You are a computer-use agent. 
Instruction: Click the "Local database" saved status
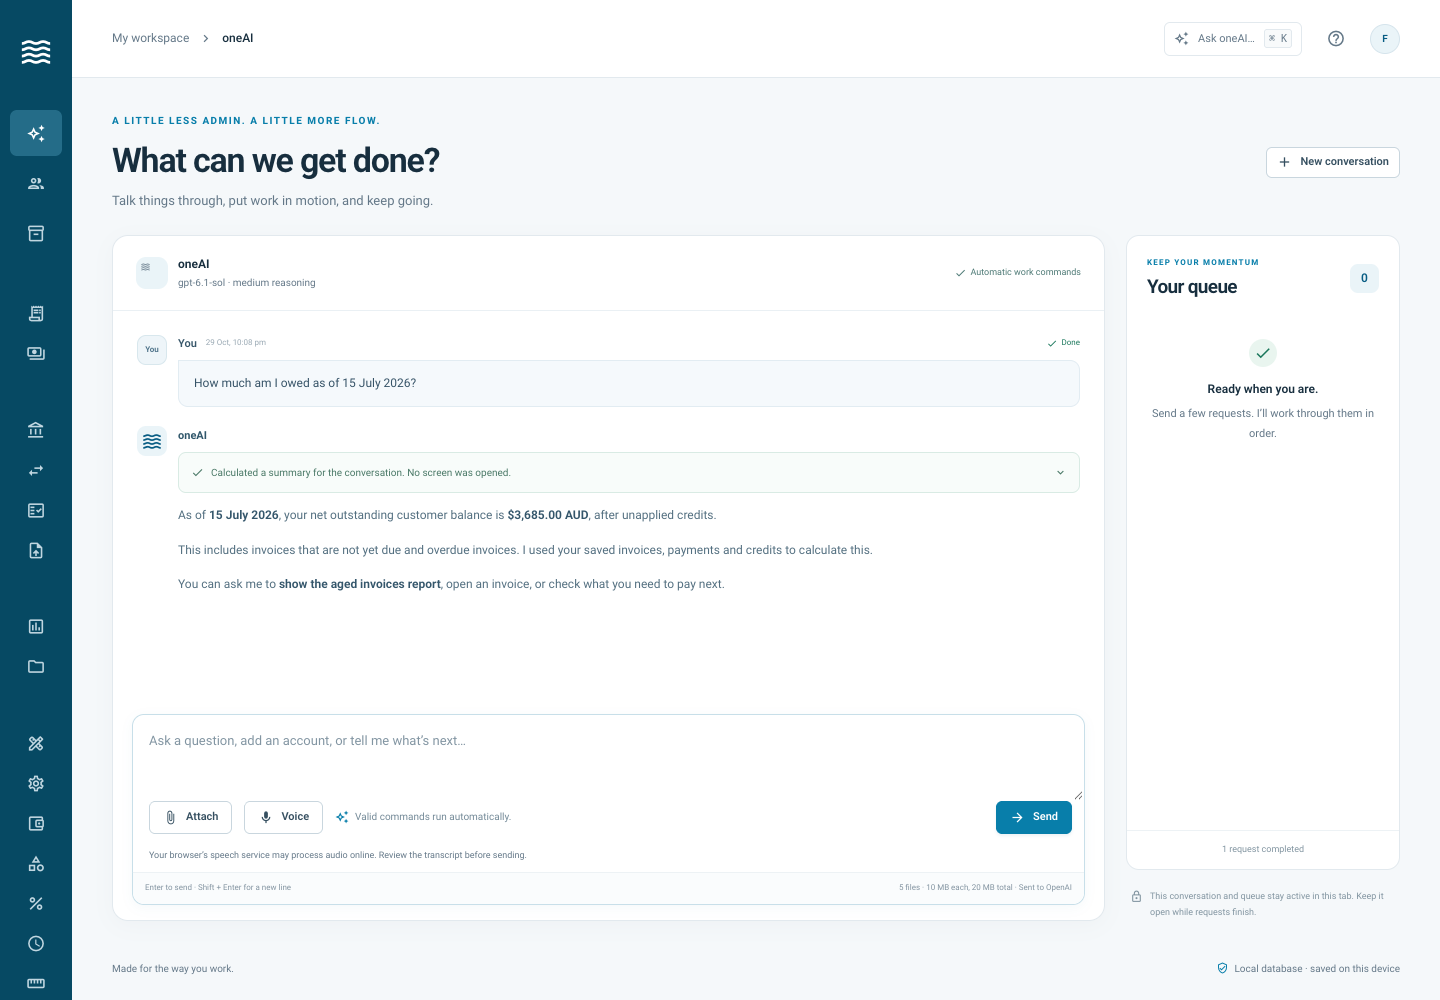point(1308,968)
